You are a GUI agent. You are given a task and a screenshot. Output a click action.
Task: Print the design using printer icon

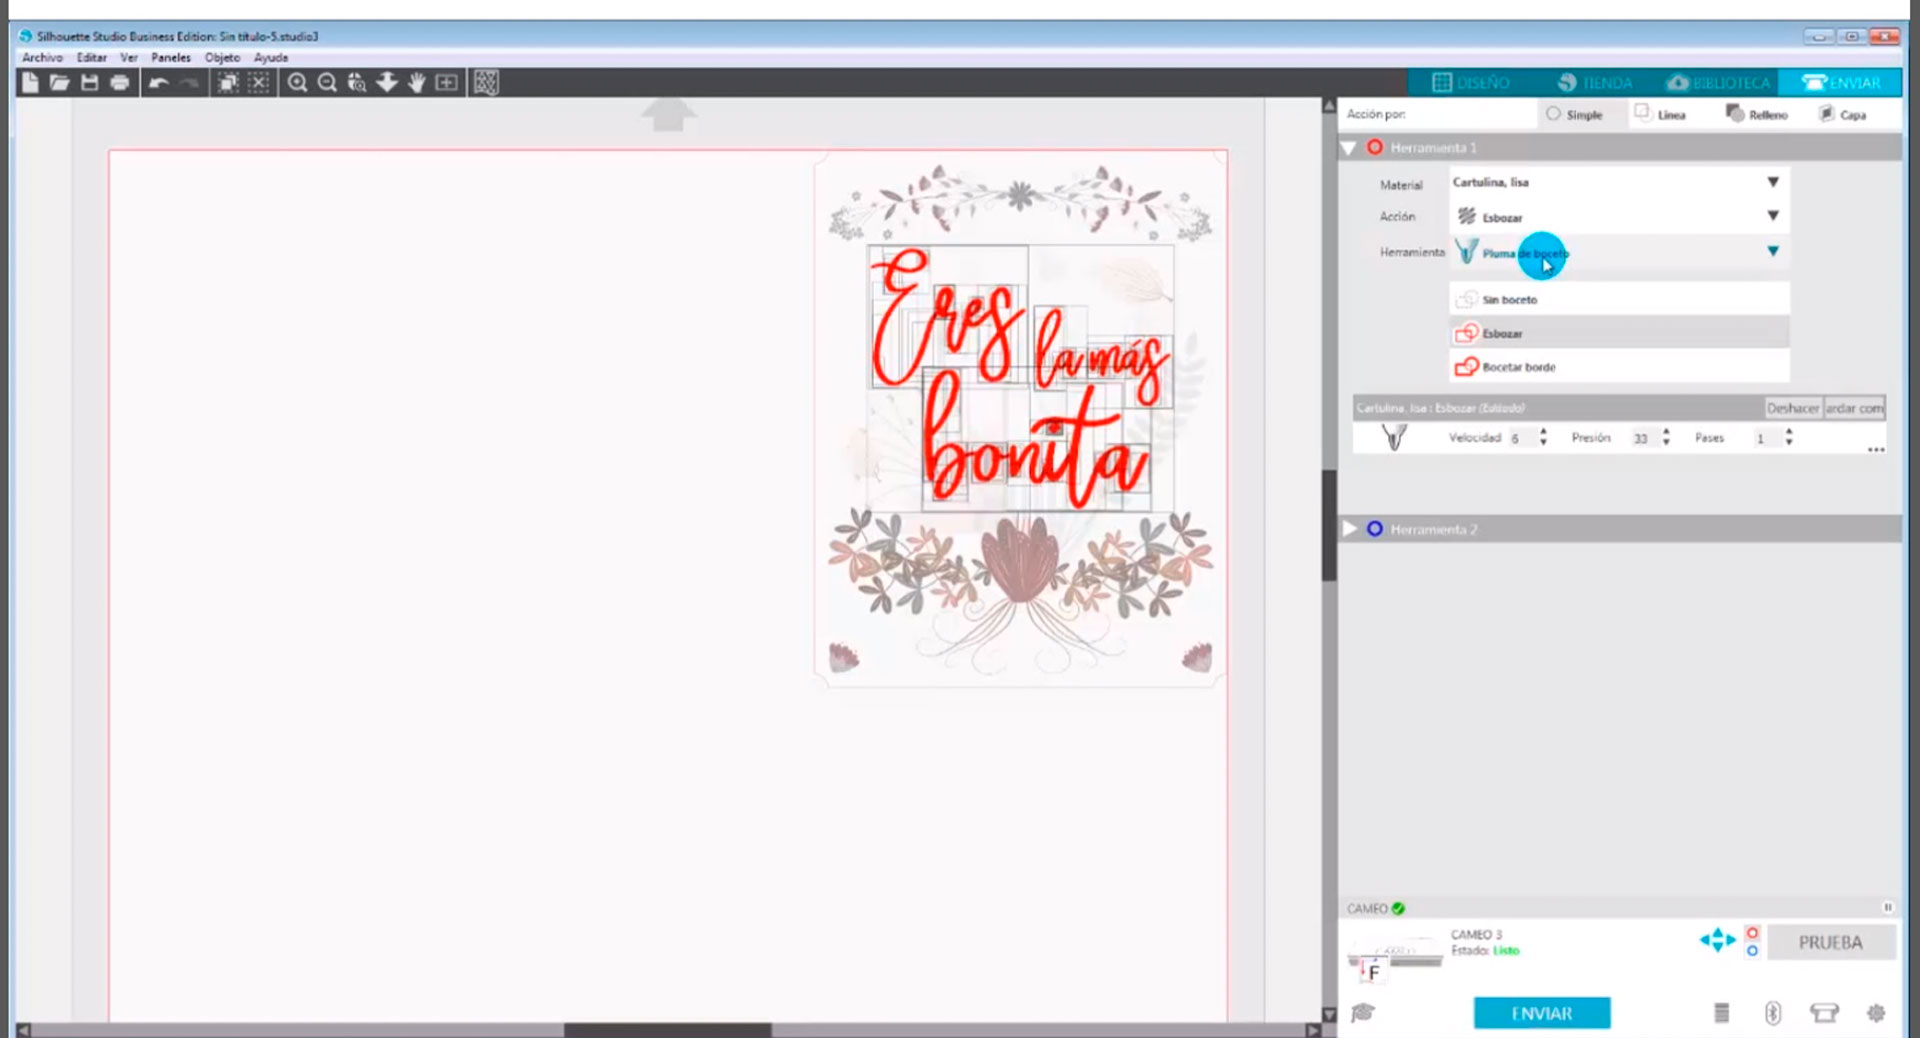[x=120, y=83]
